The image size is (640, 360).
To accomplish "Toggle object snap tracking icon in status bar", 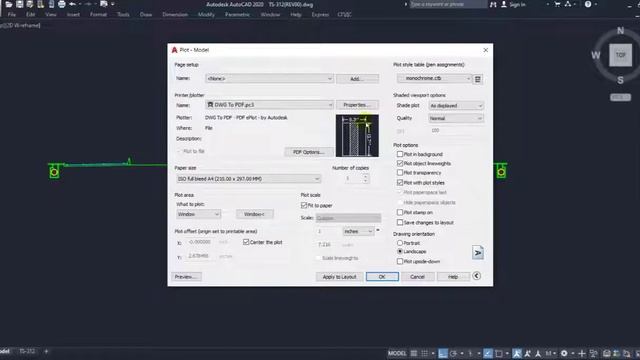I will [488, 353].
